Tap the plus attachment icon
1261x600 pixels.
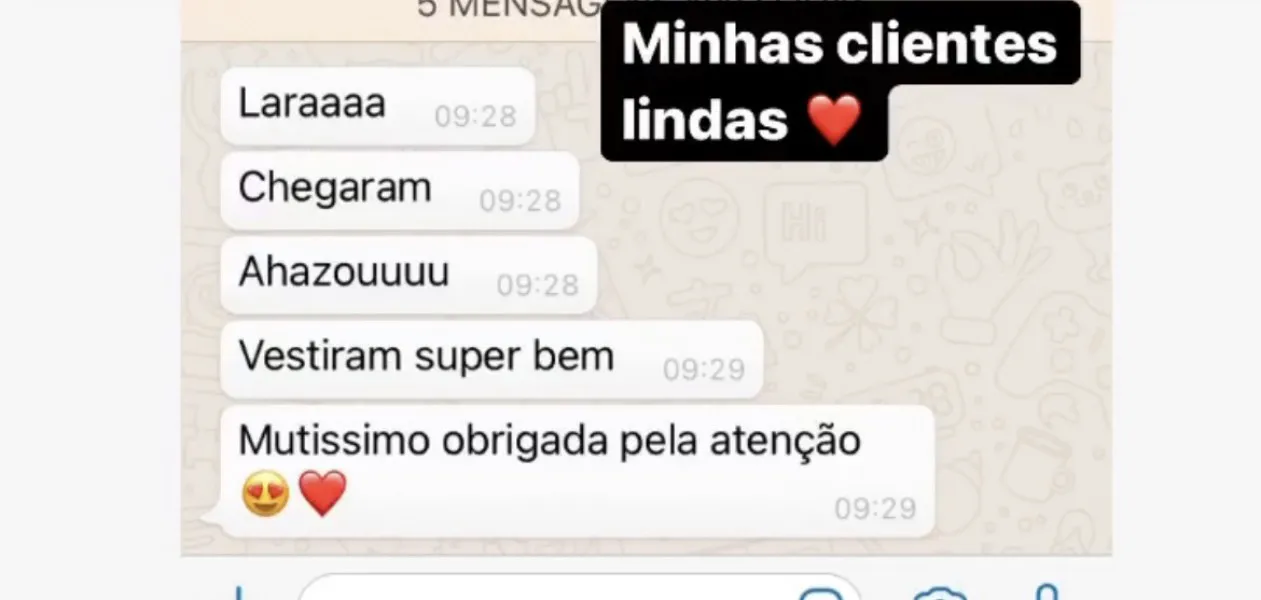coord(238,593)
